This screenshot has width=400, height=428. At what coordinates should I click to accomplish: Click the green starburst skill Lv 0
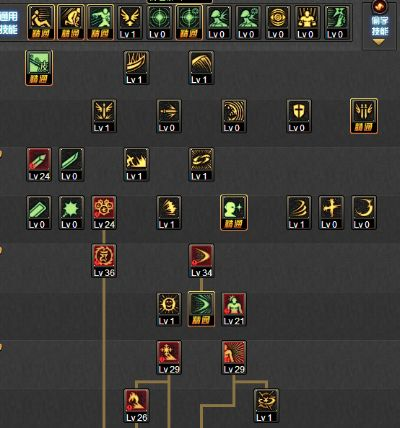coord(71,213)
